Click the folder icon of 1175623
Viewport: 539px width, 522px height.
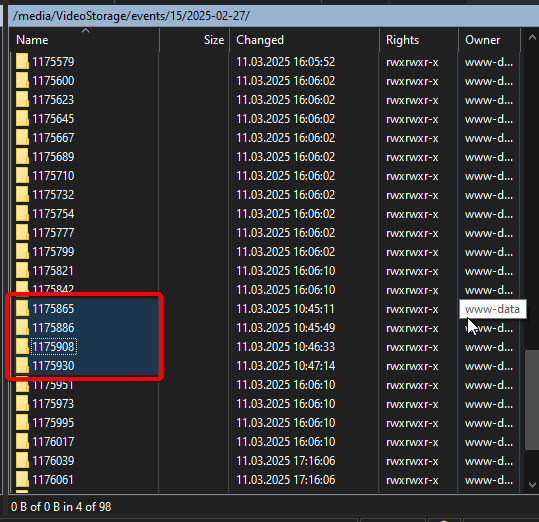tap(22, 100)
